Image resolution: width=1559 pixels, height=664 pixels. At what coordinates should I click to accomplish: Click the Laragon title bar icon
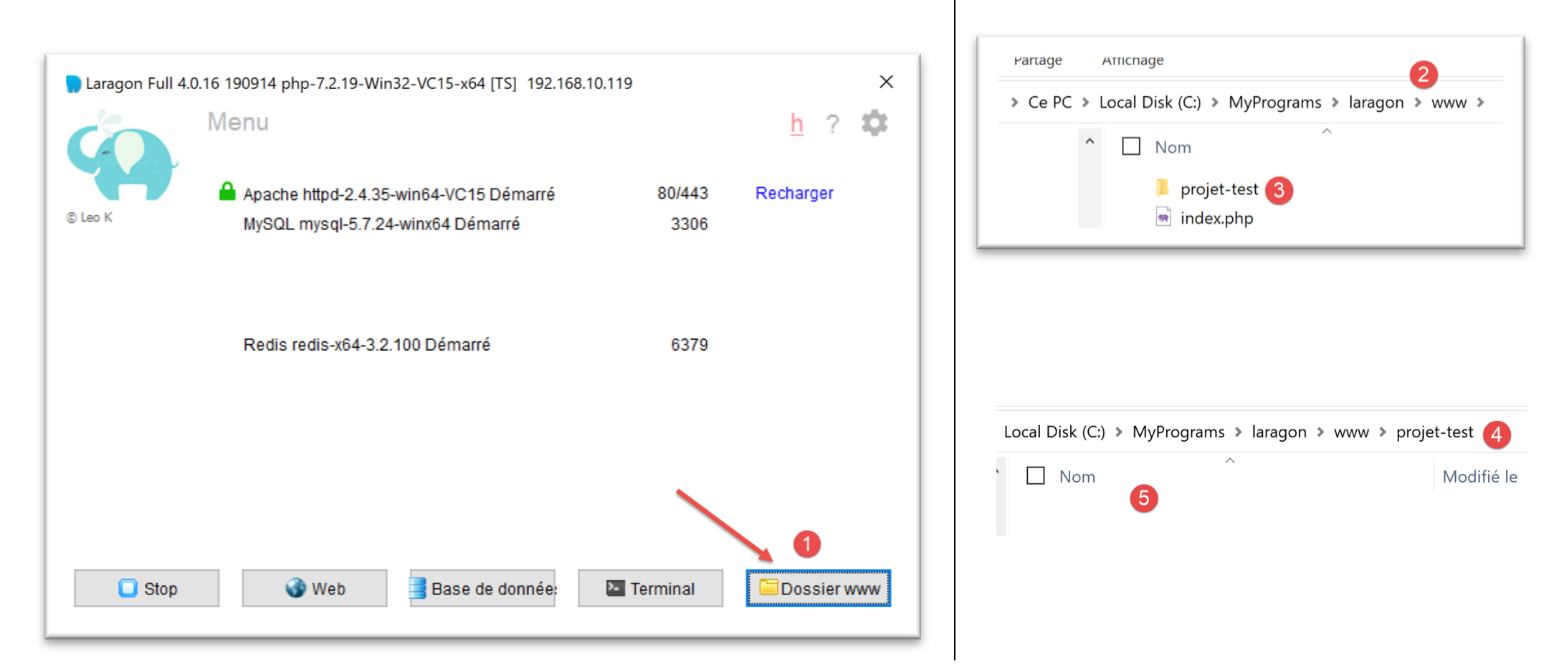coord(73,83)
